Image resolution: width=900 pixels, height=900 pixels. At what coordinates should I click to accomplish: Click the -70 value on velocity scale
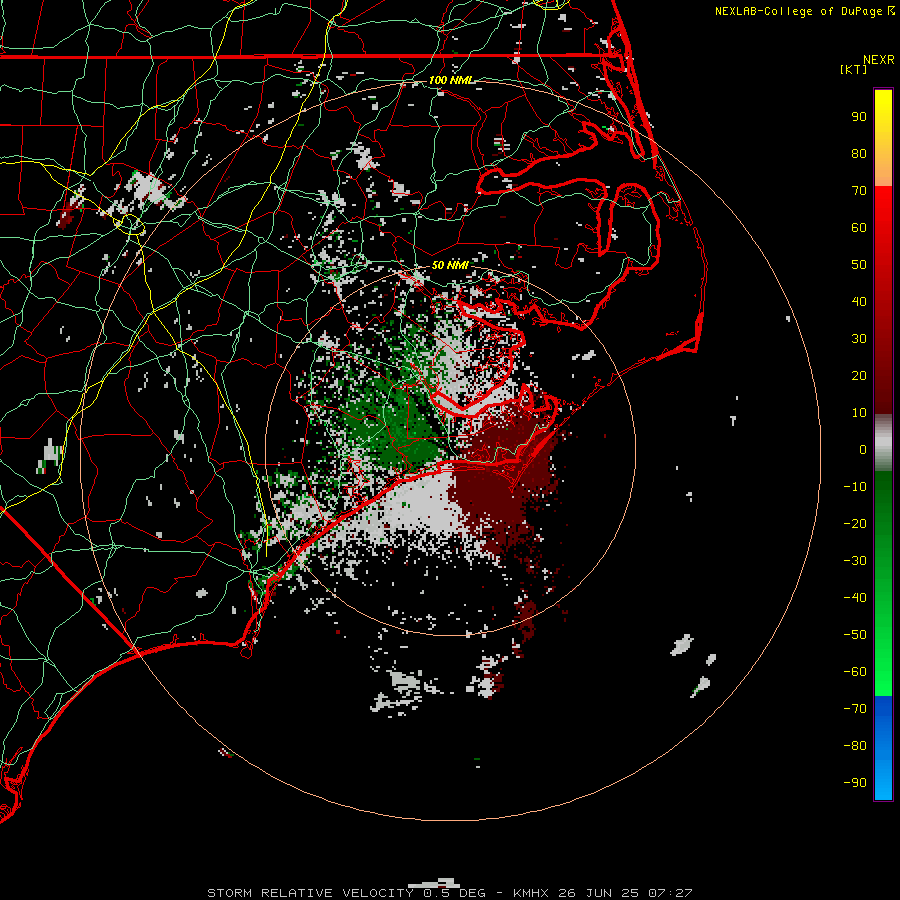click(x=855, y=709)
